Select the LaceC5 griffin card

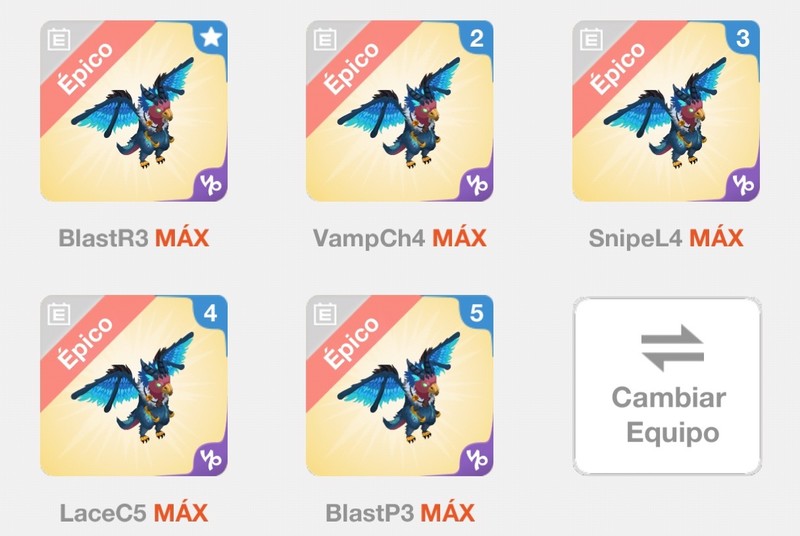[x=134, y=386]
